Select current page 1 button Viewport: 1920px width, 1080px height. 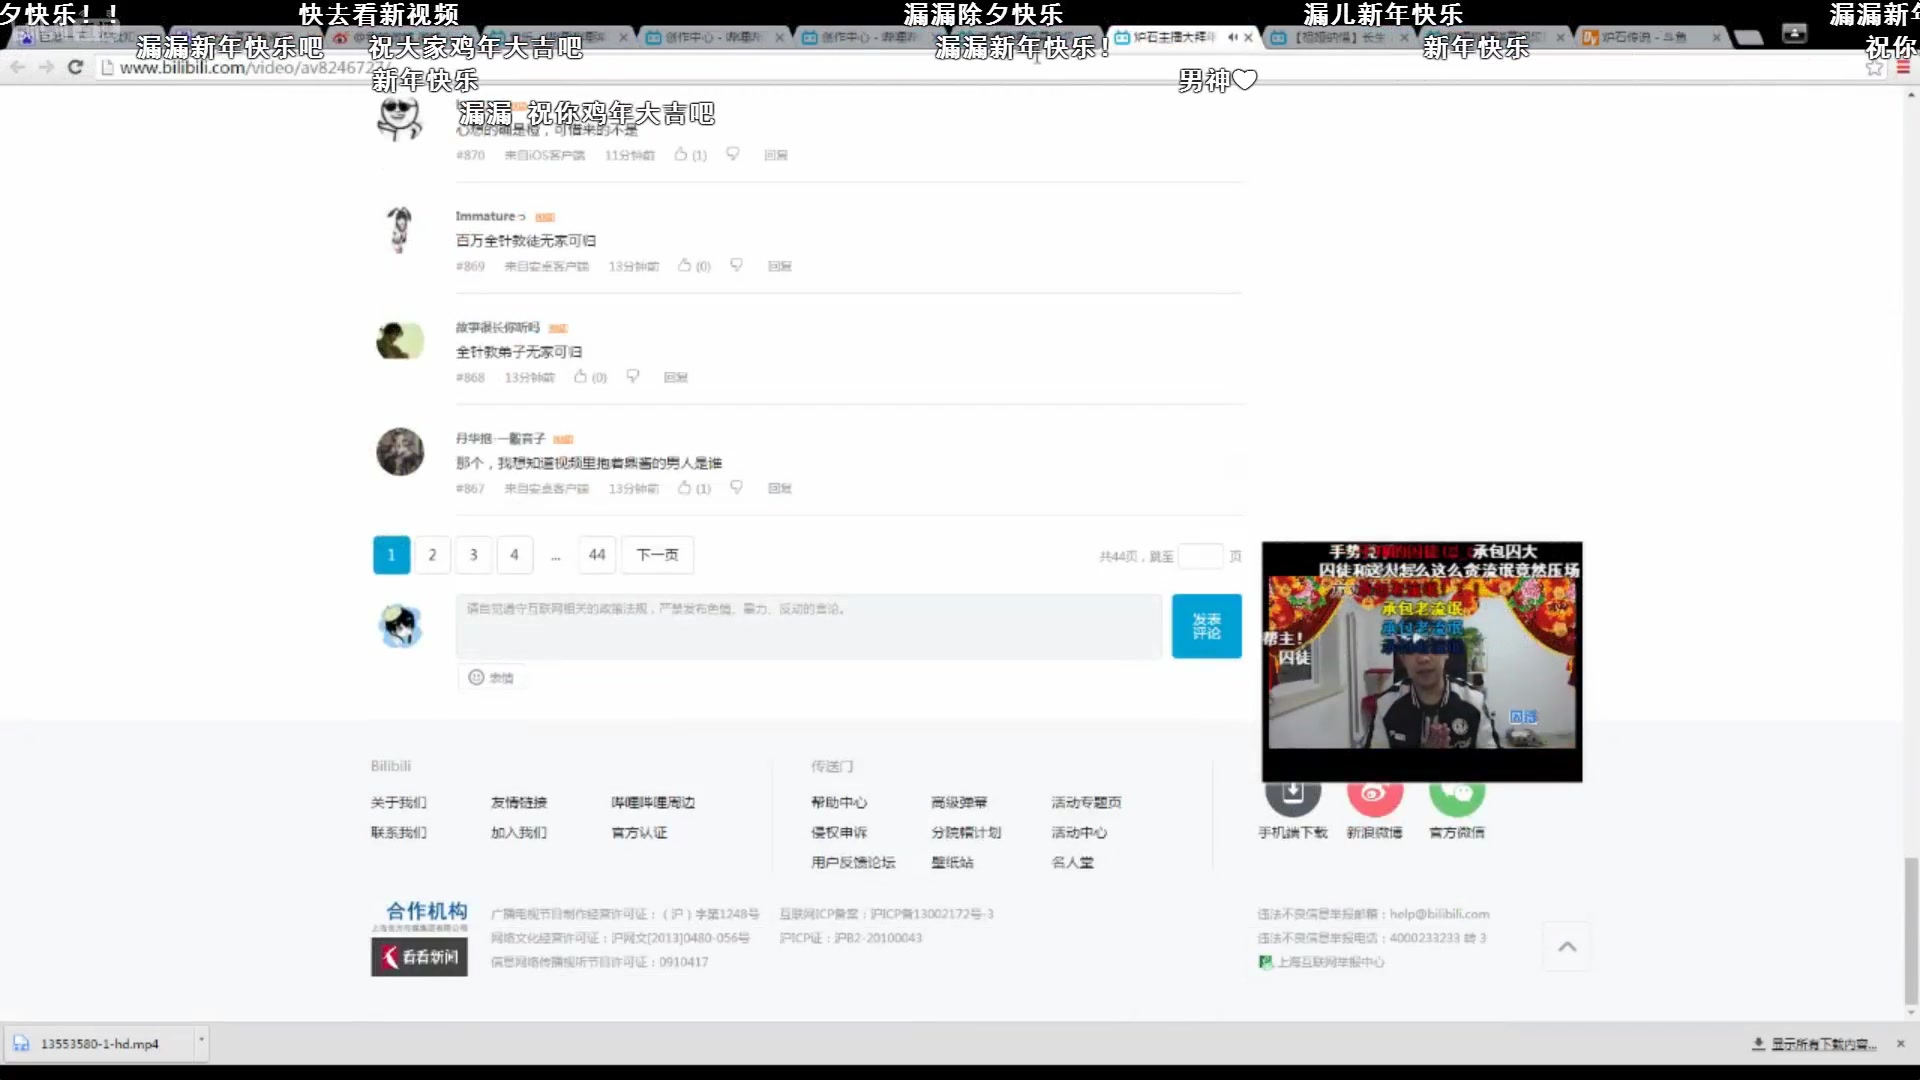coord(392,555)
